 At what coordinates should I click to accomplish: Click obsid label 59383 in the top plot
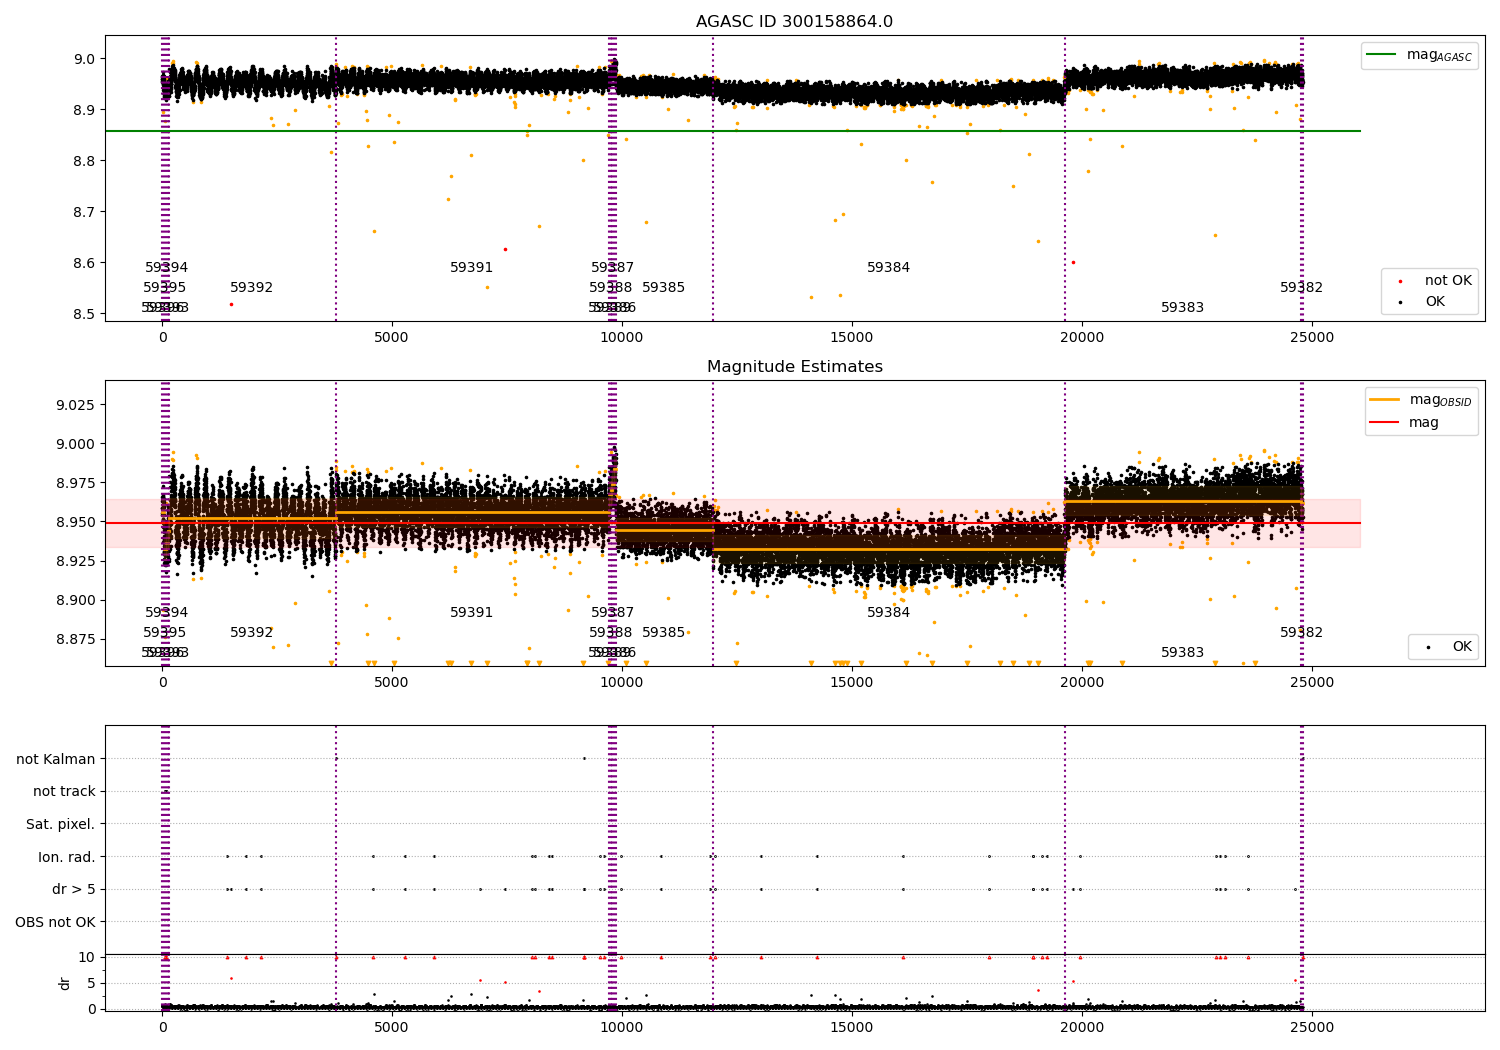pyautogui.click(x=1182, y=308)
